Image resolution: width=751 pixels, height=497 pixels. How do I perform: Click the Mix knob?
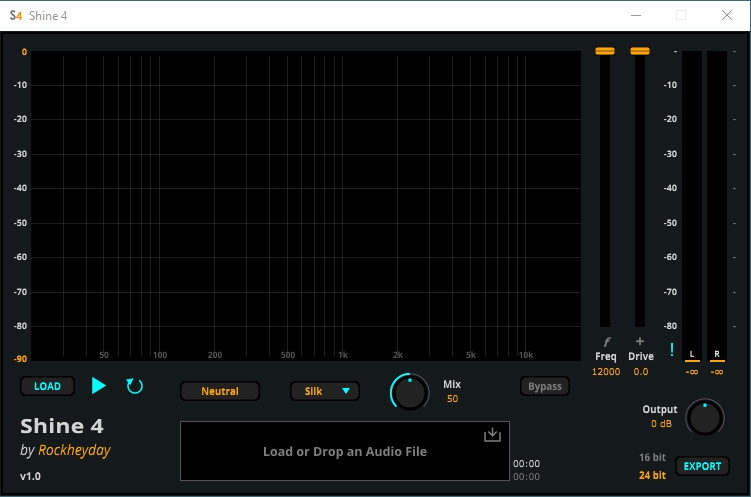coord(409,392)
